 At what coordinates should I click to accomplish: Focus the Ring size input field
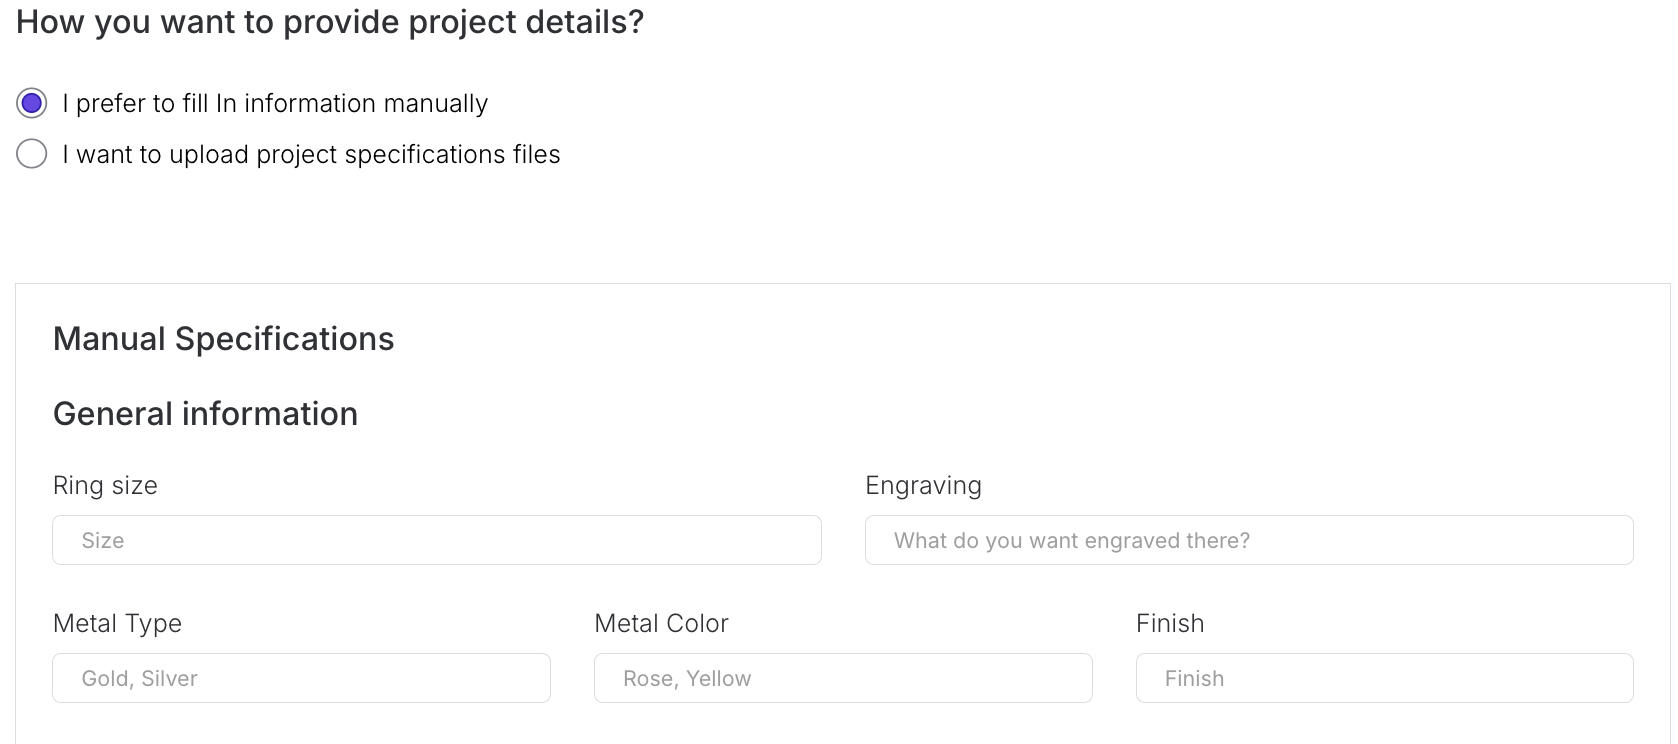(x=437, y=540)
